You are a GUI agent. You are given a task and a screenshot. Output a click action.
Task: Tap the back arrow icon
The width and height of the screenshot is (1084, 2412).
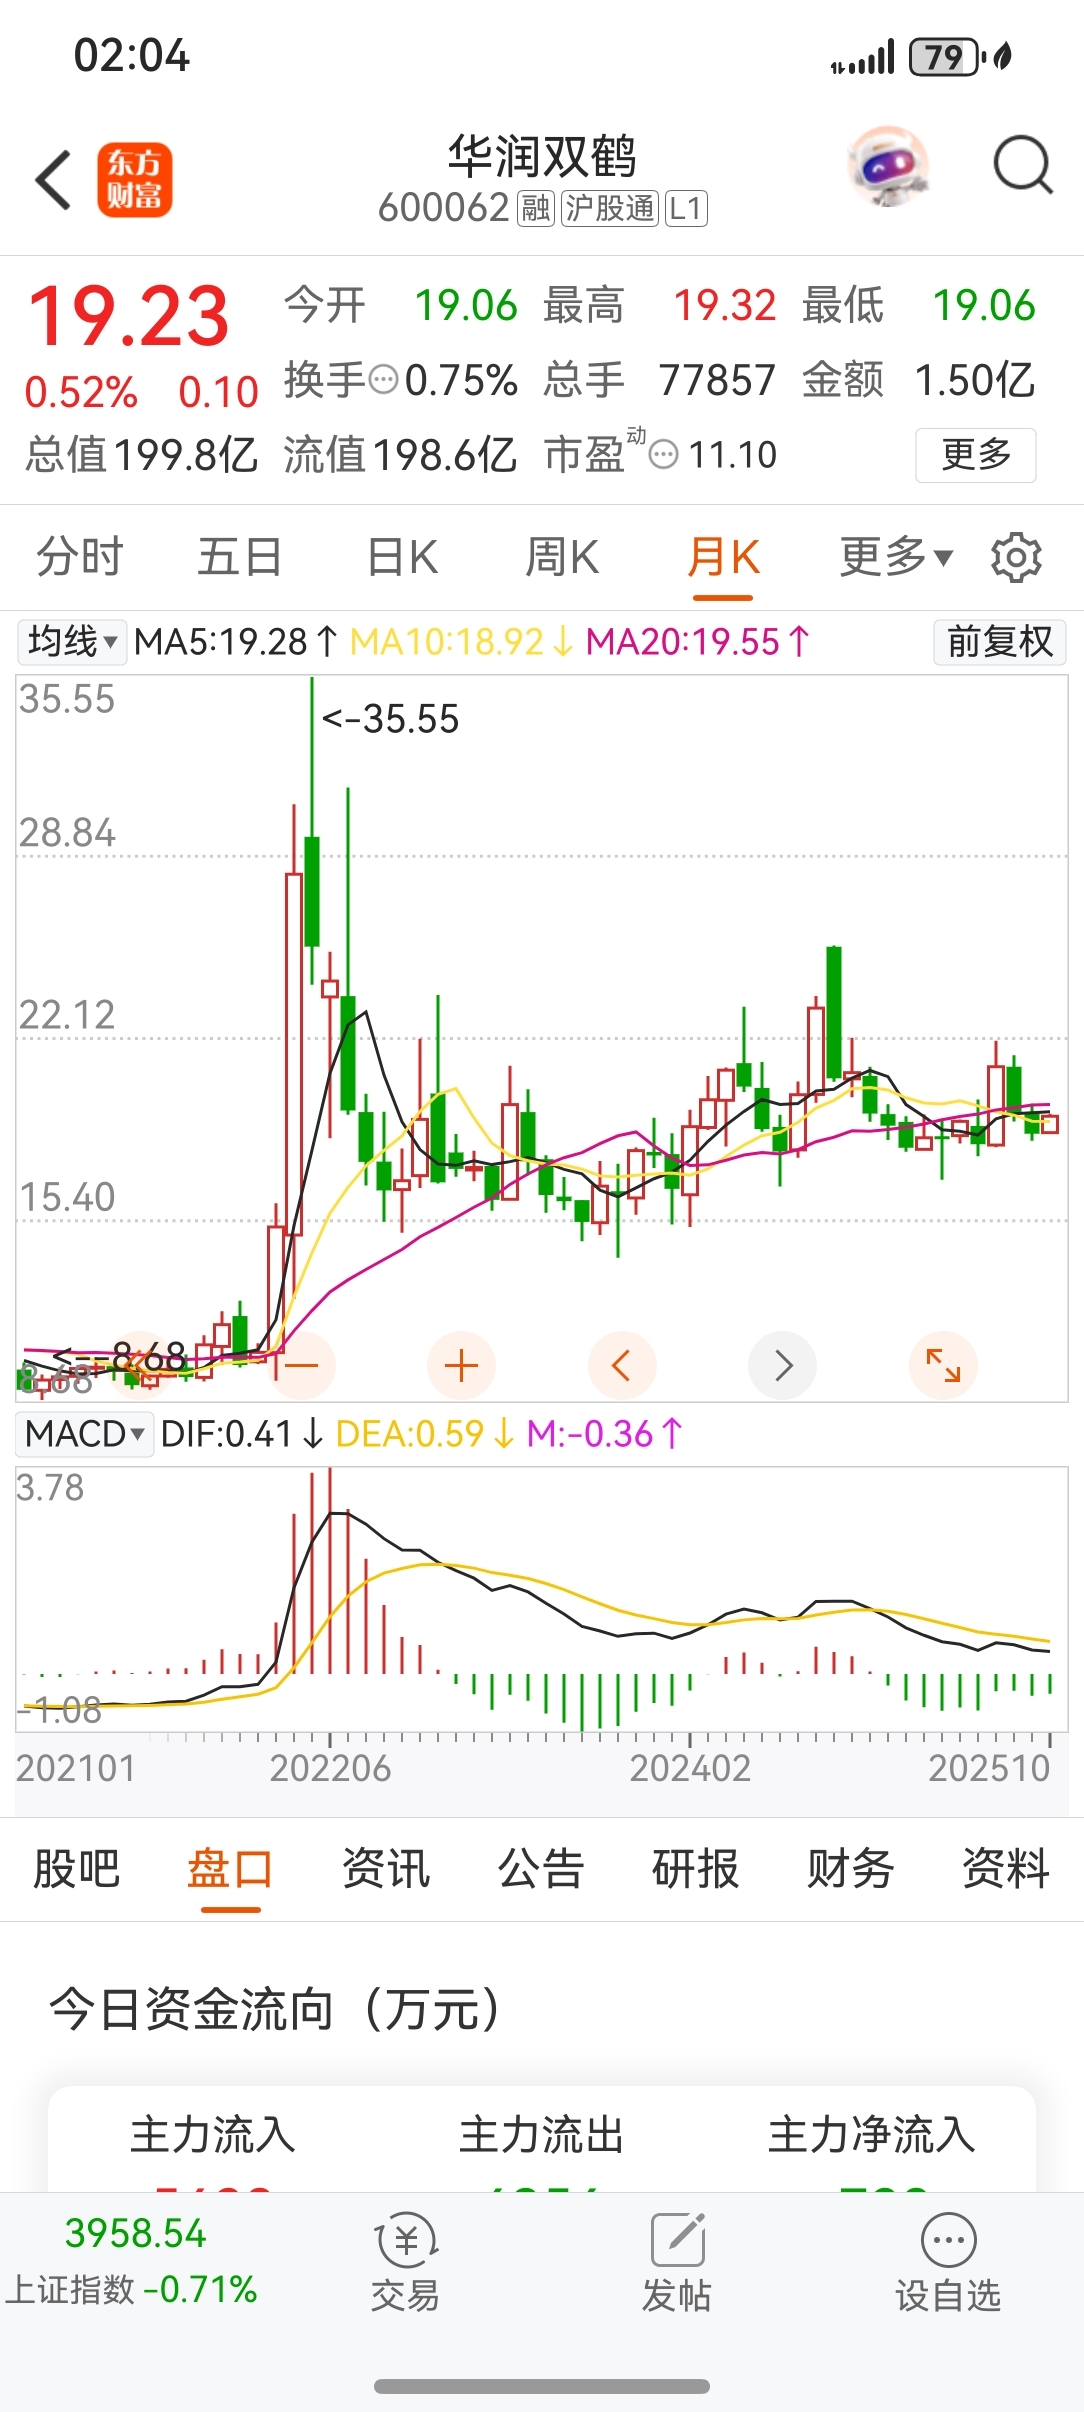(54, 181)
